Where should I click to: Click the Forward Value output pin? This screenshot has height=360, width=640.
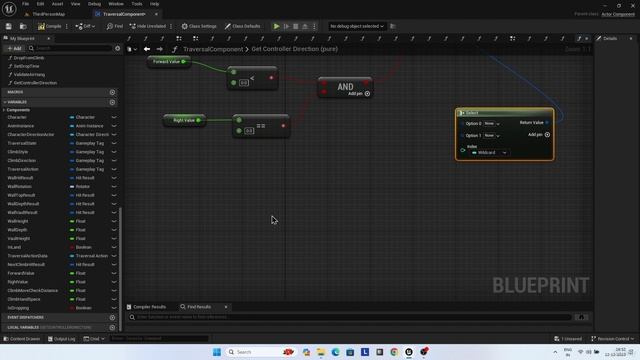click(x=184, y=62)
